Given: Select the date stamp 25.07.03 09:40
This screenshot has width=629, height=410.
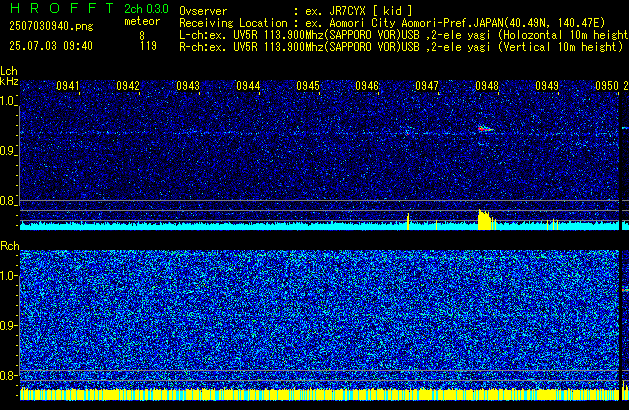Looking at the screenshot, I should 51,46.
